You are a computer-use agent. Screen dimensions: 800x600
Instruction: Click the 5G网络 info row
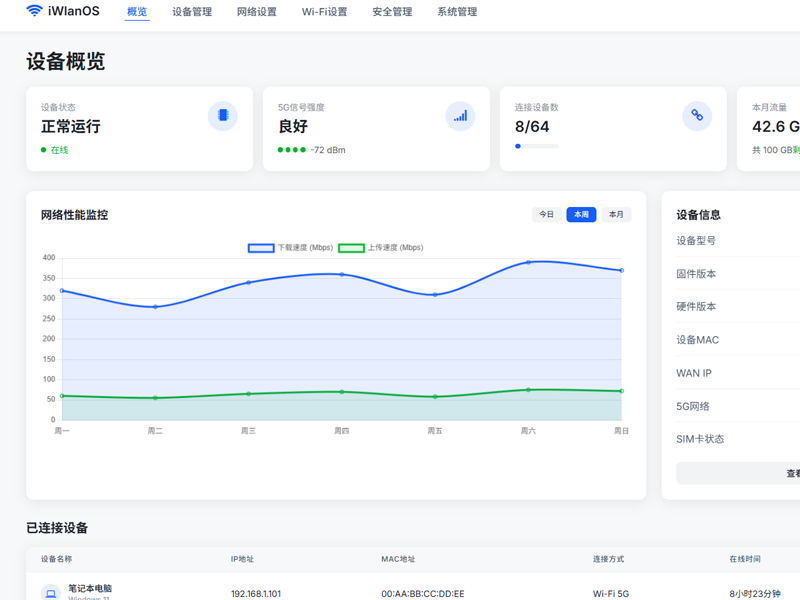(x=738, y=406)
